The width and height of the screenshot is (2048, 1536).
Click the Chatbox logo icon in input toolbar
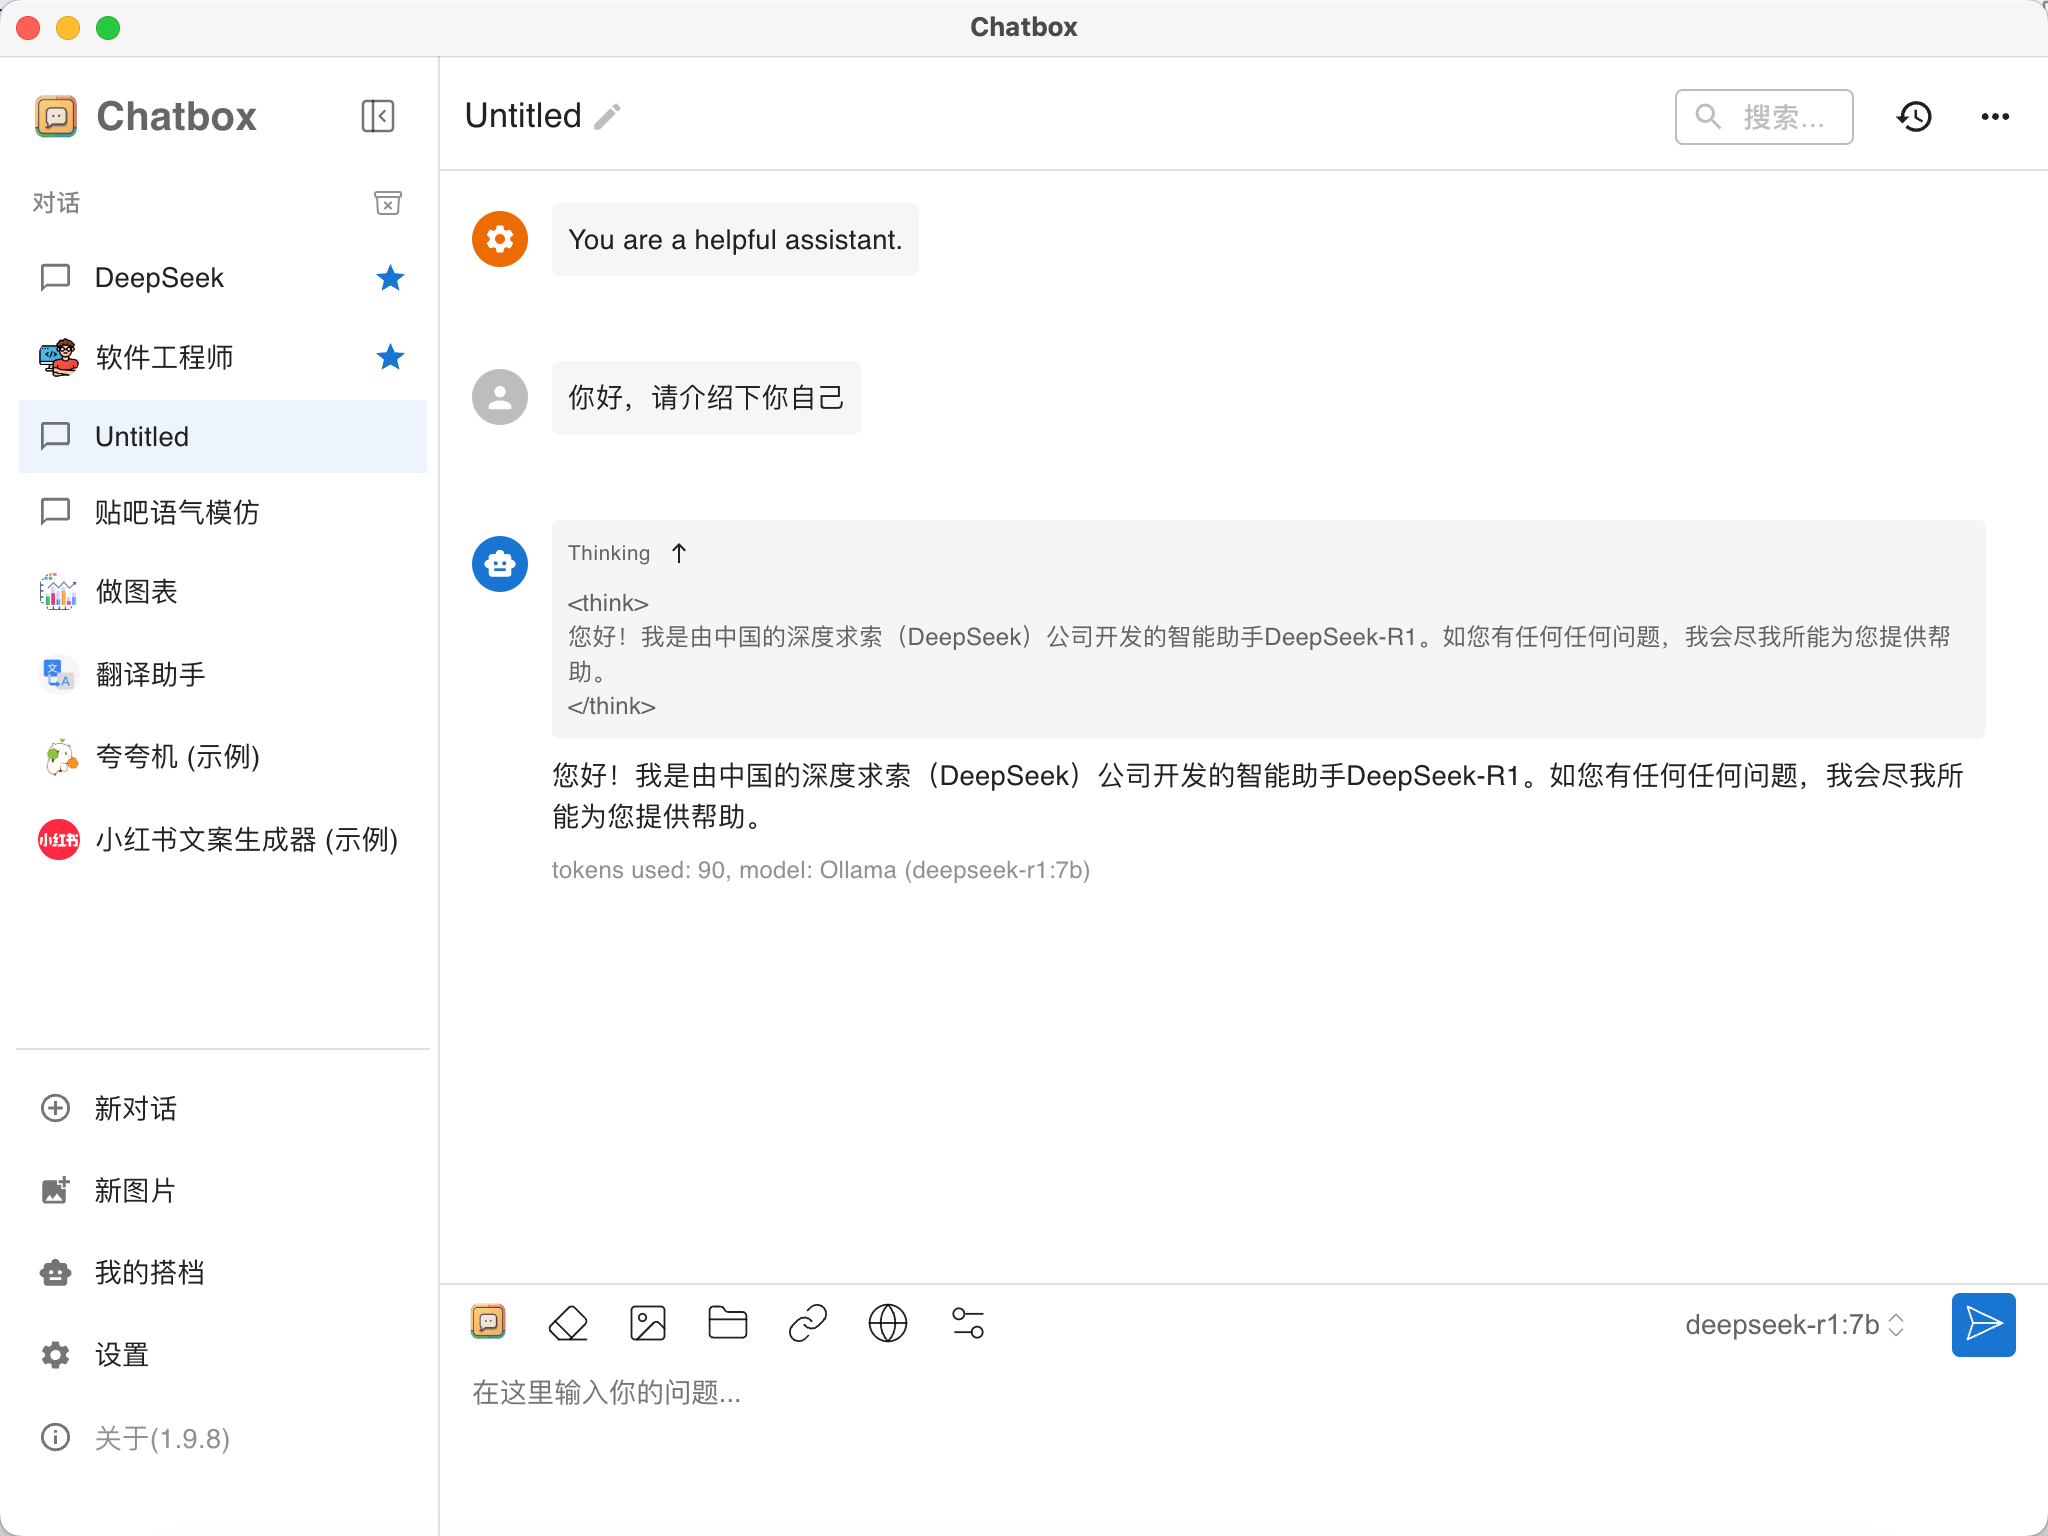(x=488, y=1322)
